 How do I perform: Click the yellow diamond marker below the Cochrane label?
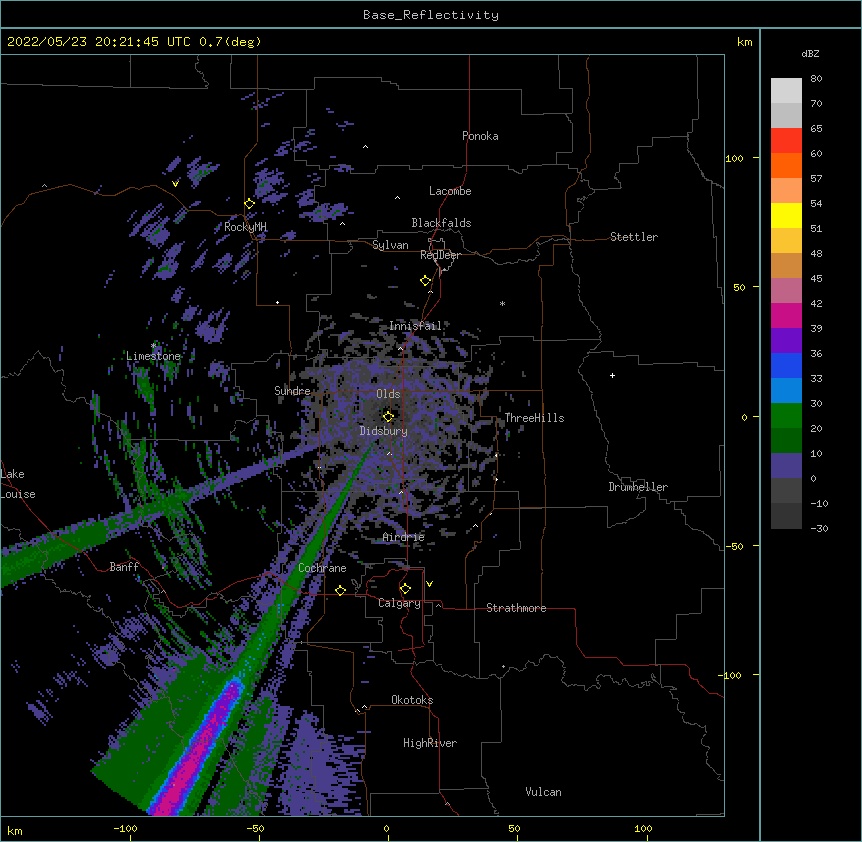[340, 590]
